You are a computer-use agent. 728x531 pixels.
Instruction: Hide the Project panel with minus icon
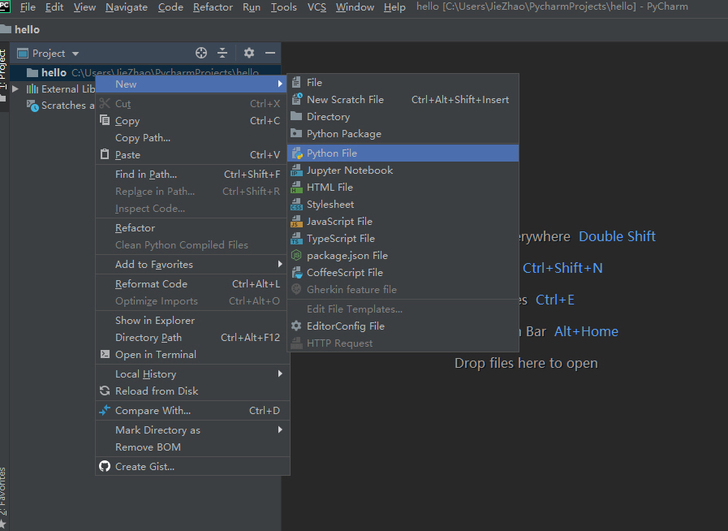(x=270, y=53)
